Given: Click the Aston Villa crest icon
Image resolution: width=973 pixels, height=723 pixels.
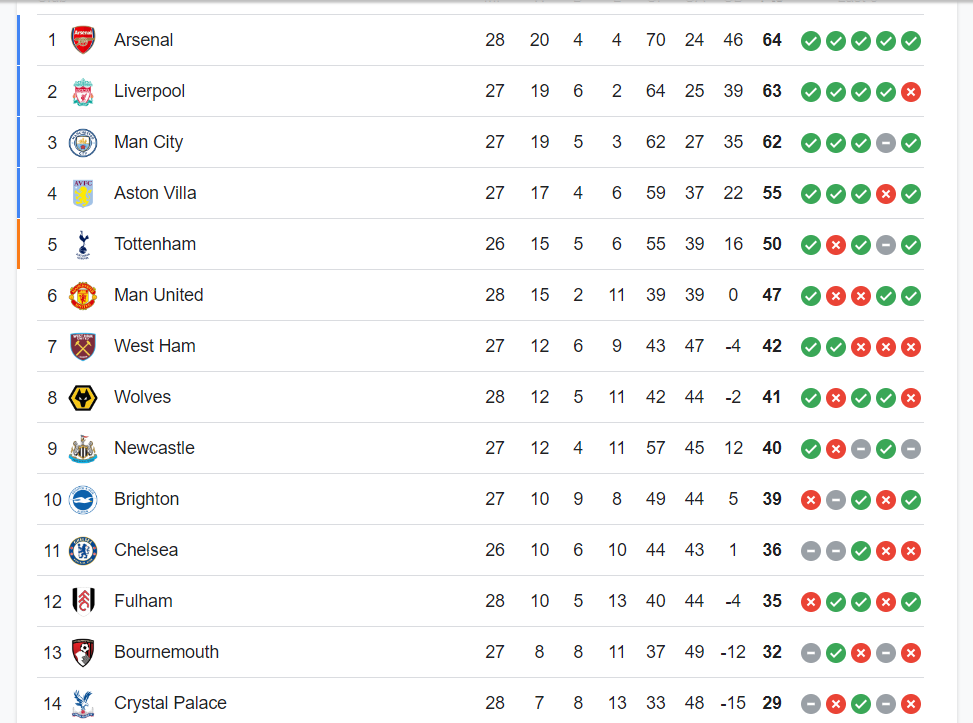Looking at the screenshot, I should click(83, 193).
